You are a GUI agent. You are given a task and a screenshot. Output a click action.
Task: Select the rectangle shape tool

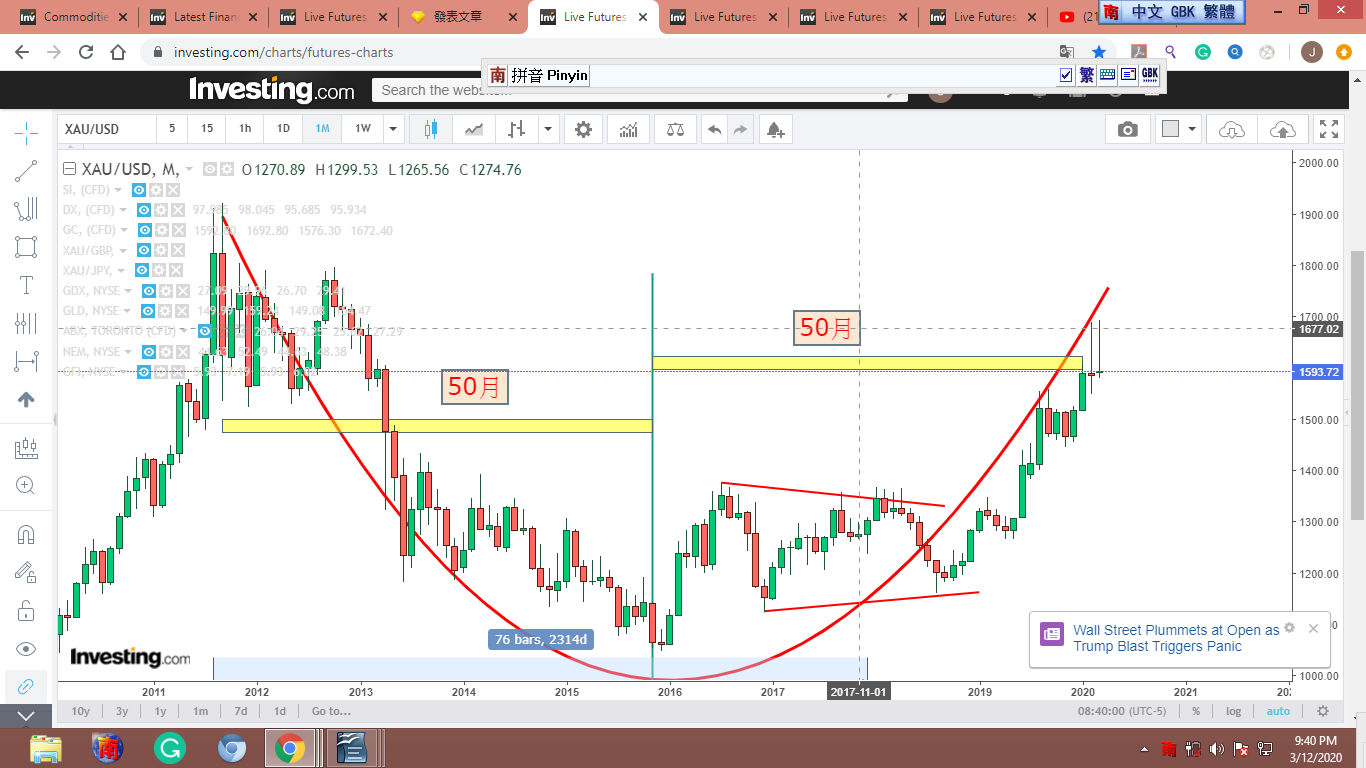pyautogui.click(x=26, y=247)
